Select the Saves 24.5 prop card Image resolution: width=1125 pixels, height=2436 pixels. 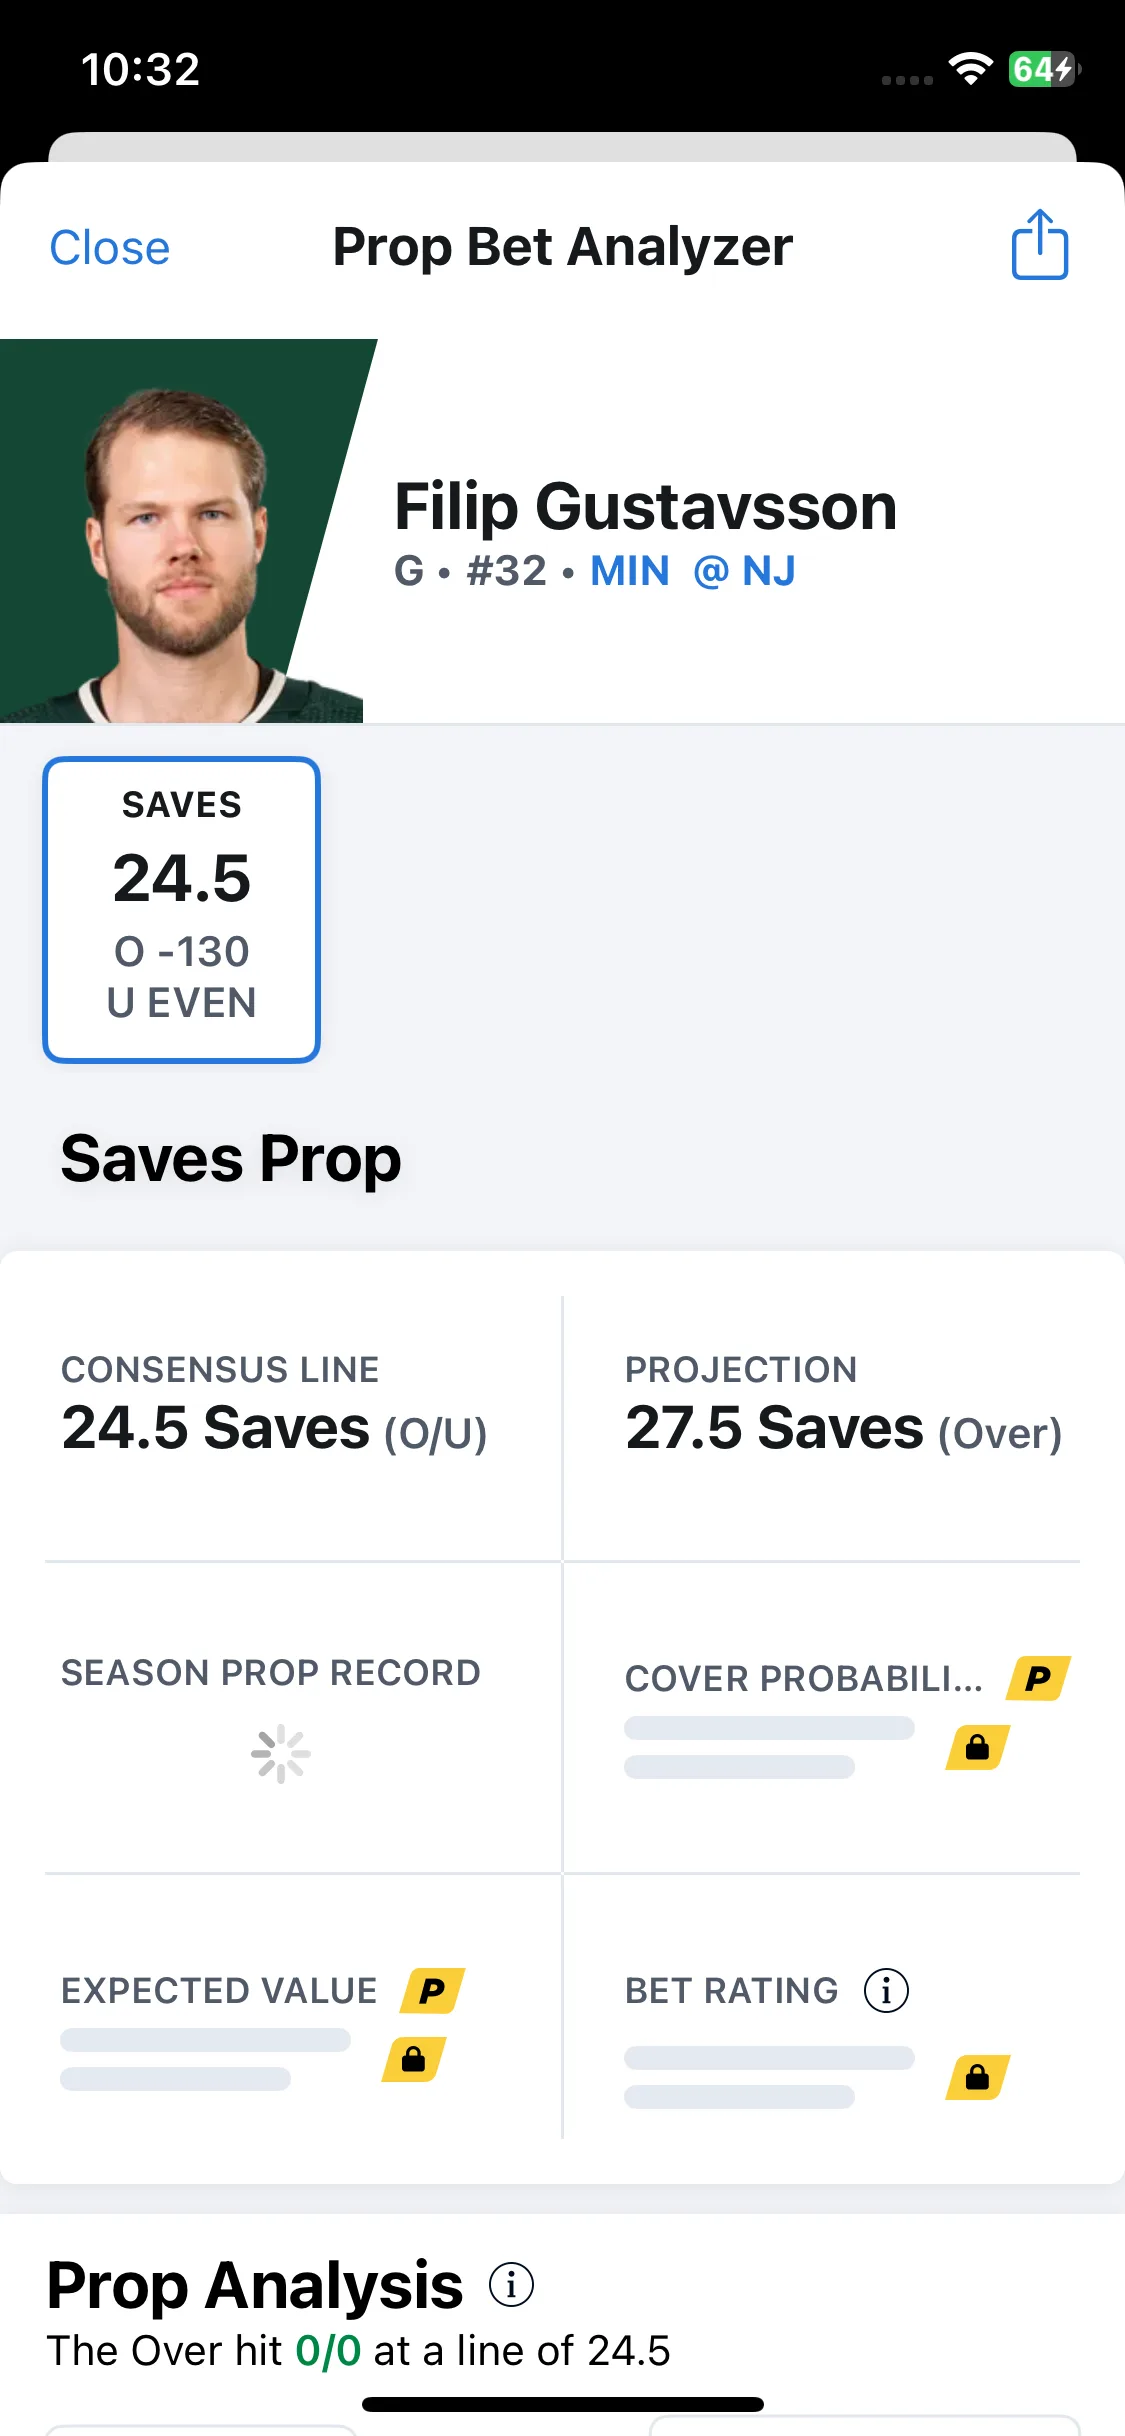[x=181, y=909]
